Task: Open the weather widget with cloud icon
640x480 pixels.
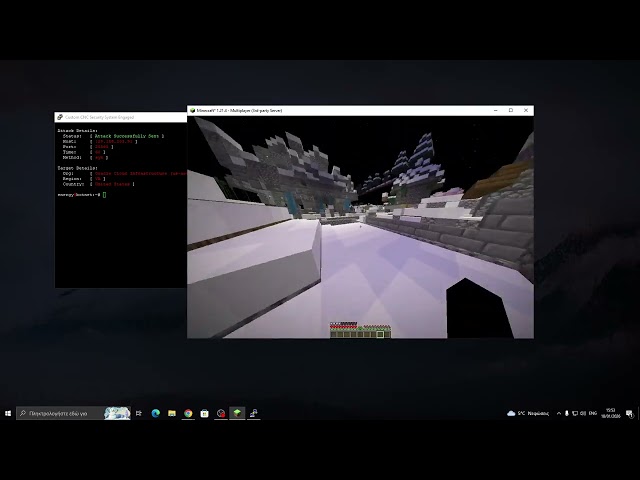Action: [528, 413]
